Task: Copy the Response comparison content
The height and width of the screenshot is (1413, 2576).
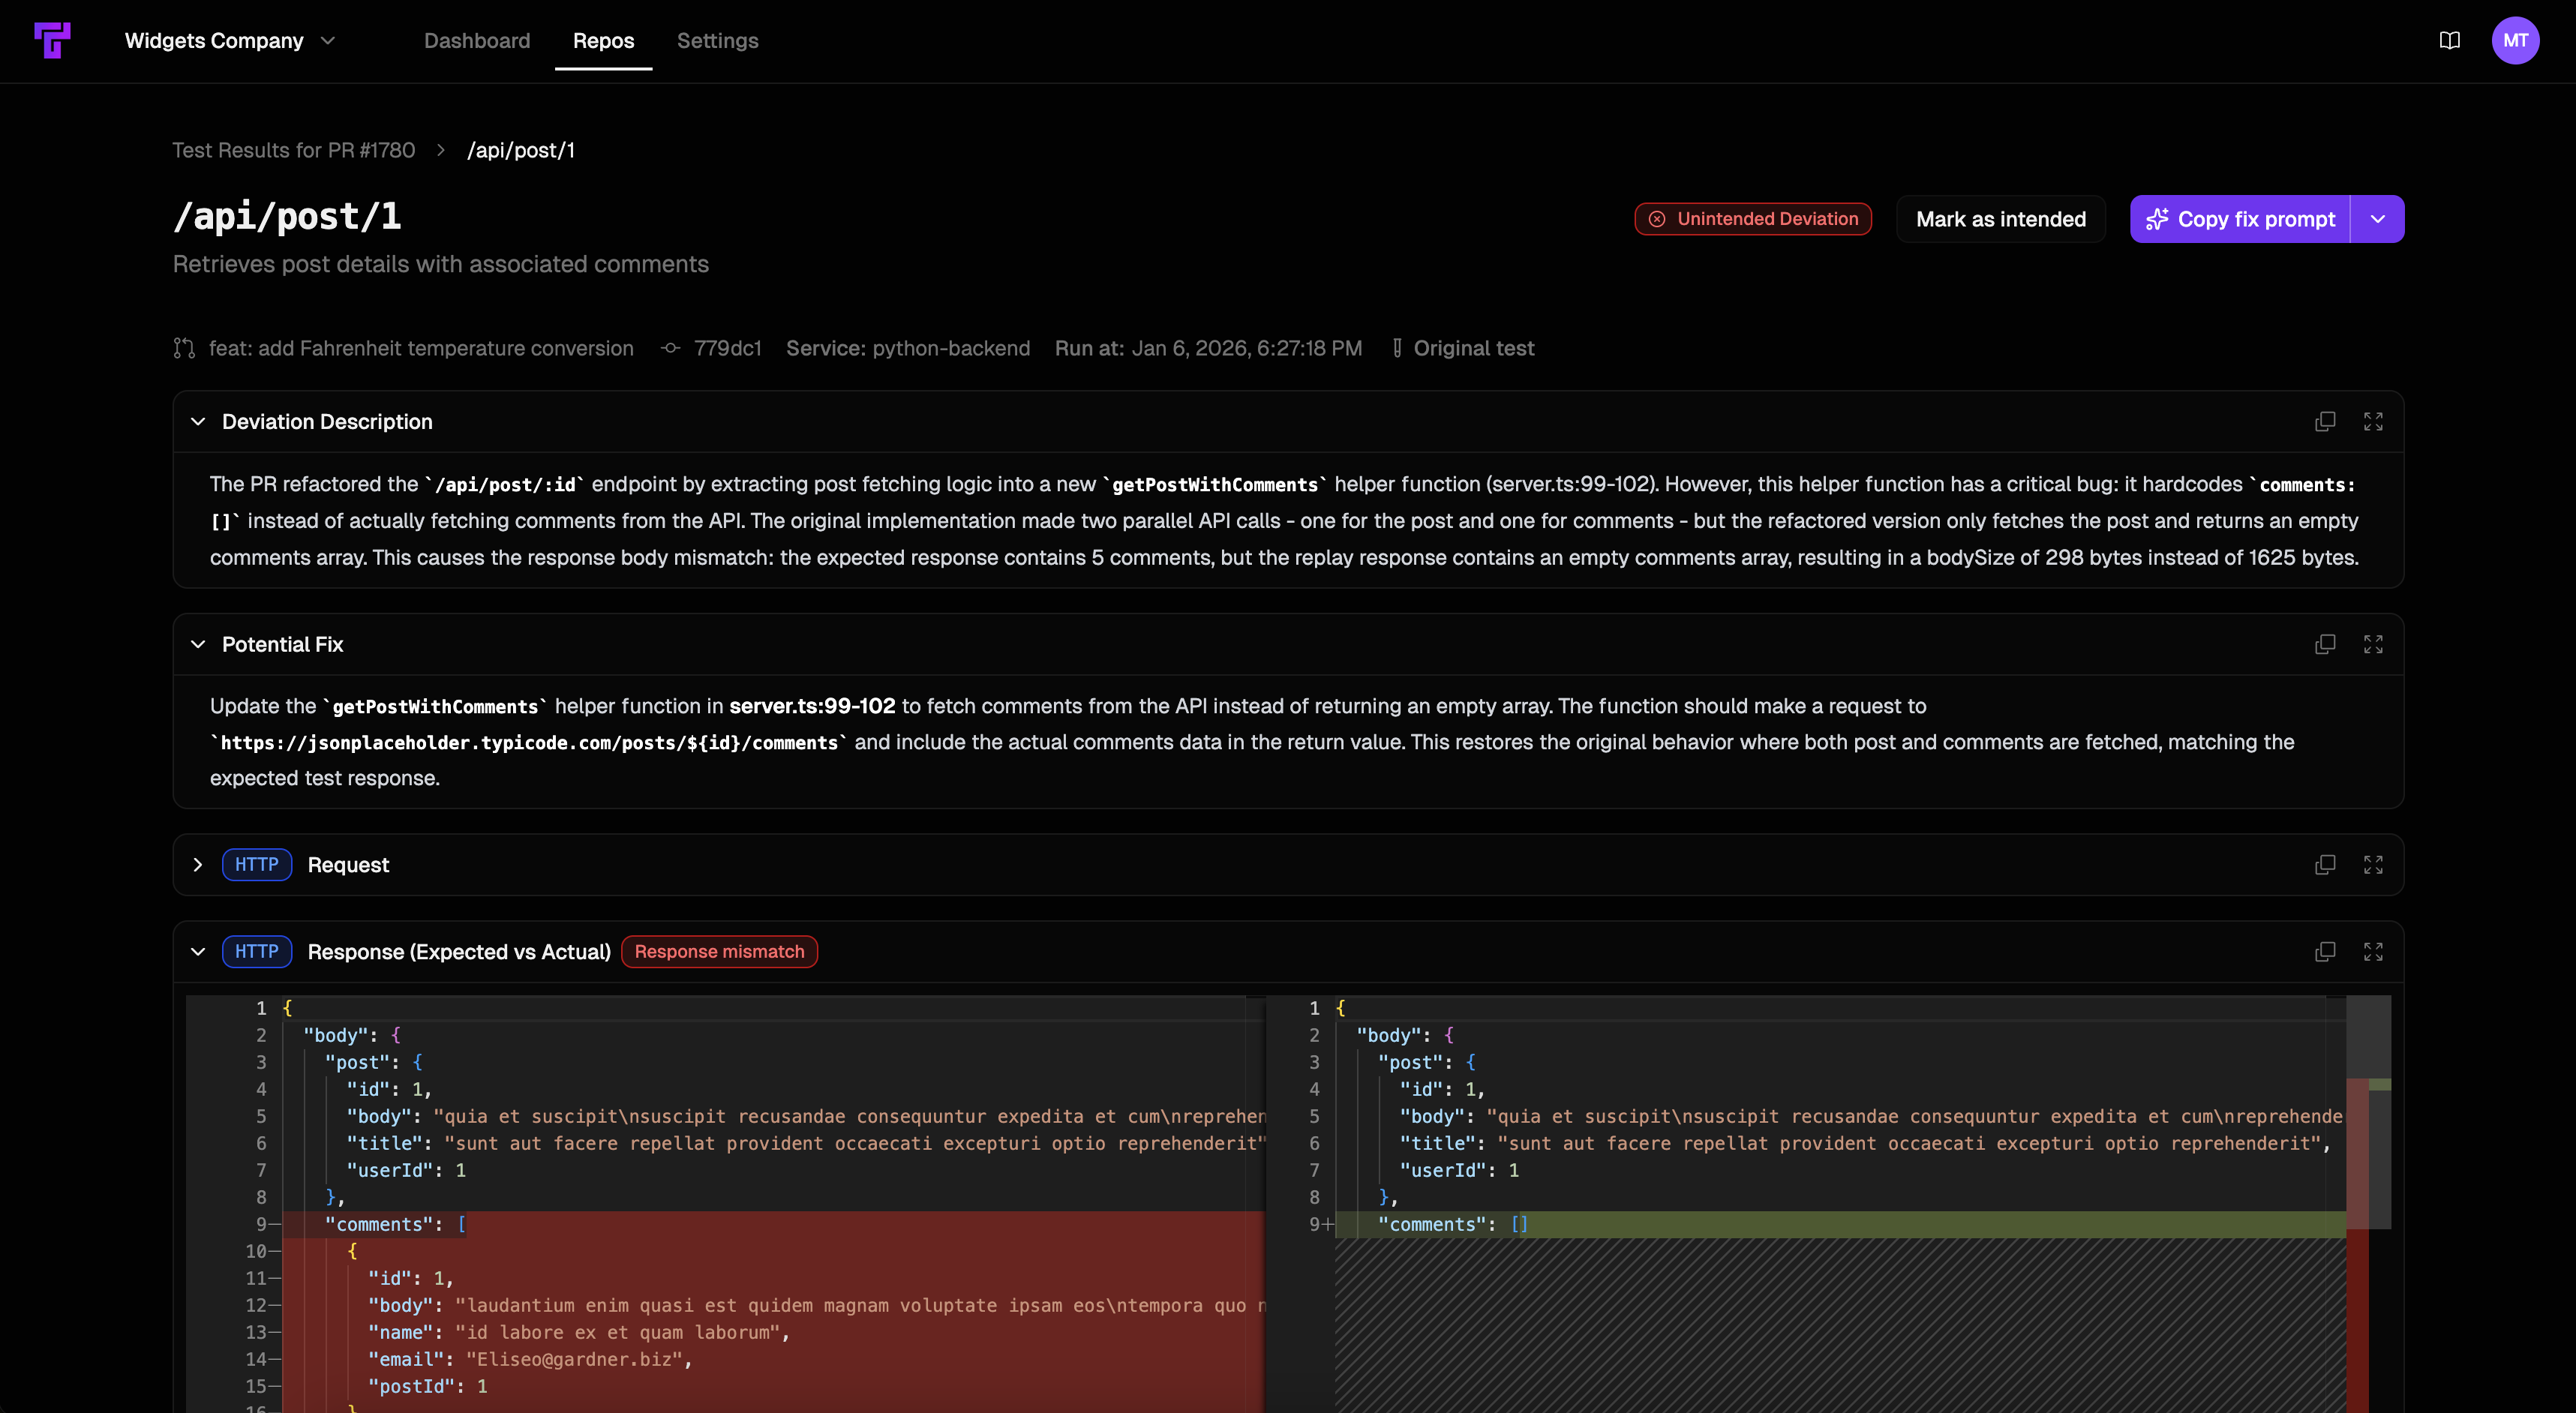Action: pyautogui.click(x=2325, y=951)
